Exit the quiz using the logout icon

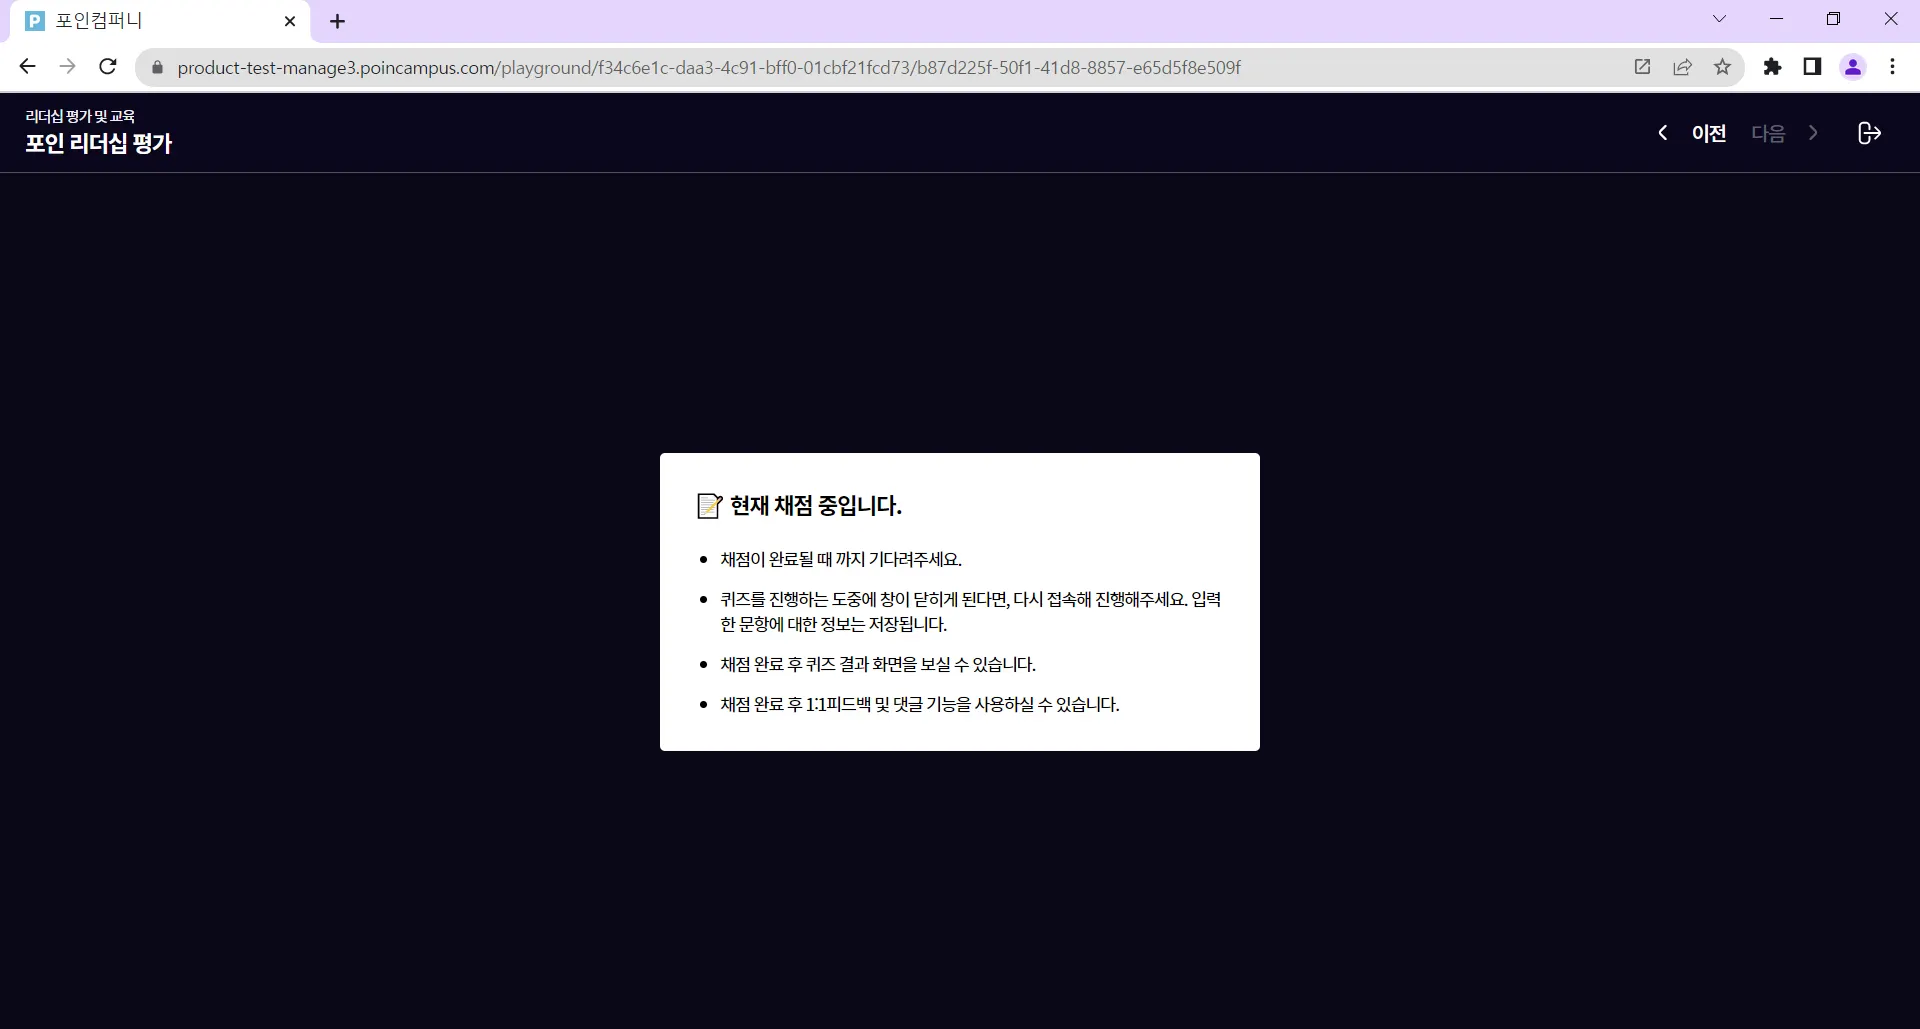pos(1869,133)
